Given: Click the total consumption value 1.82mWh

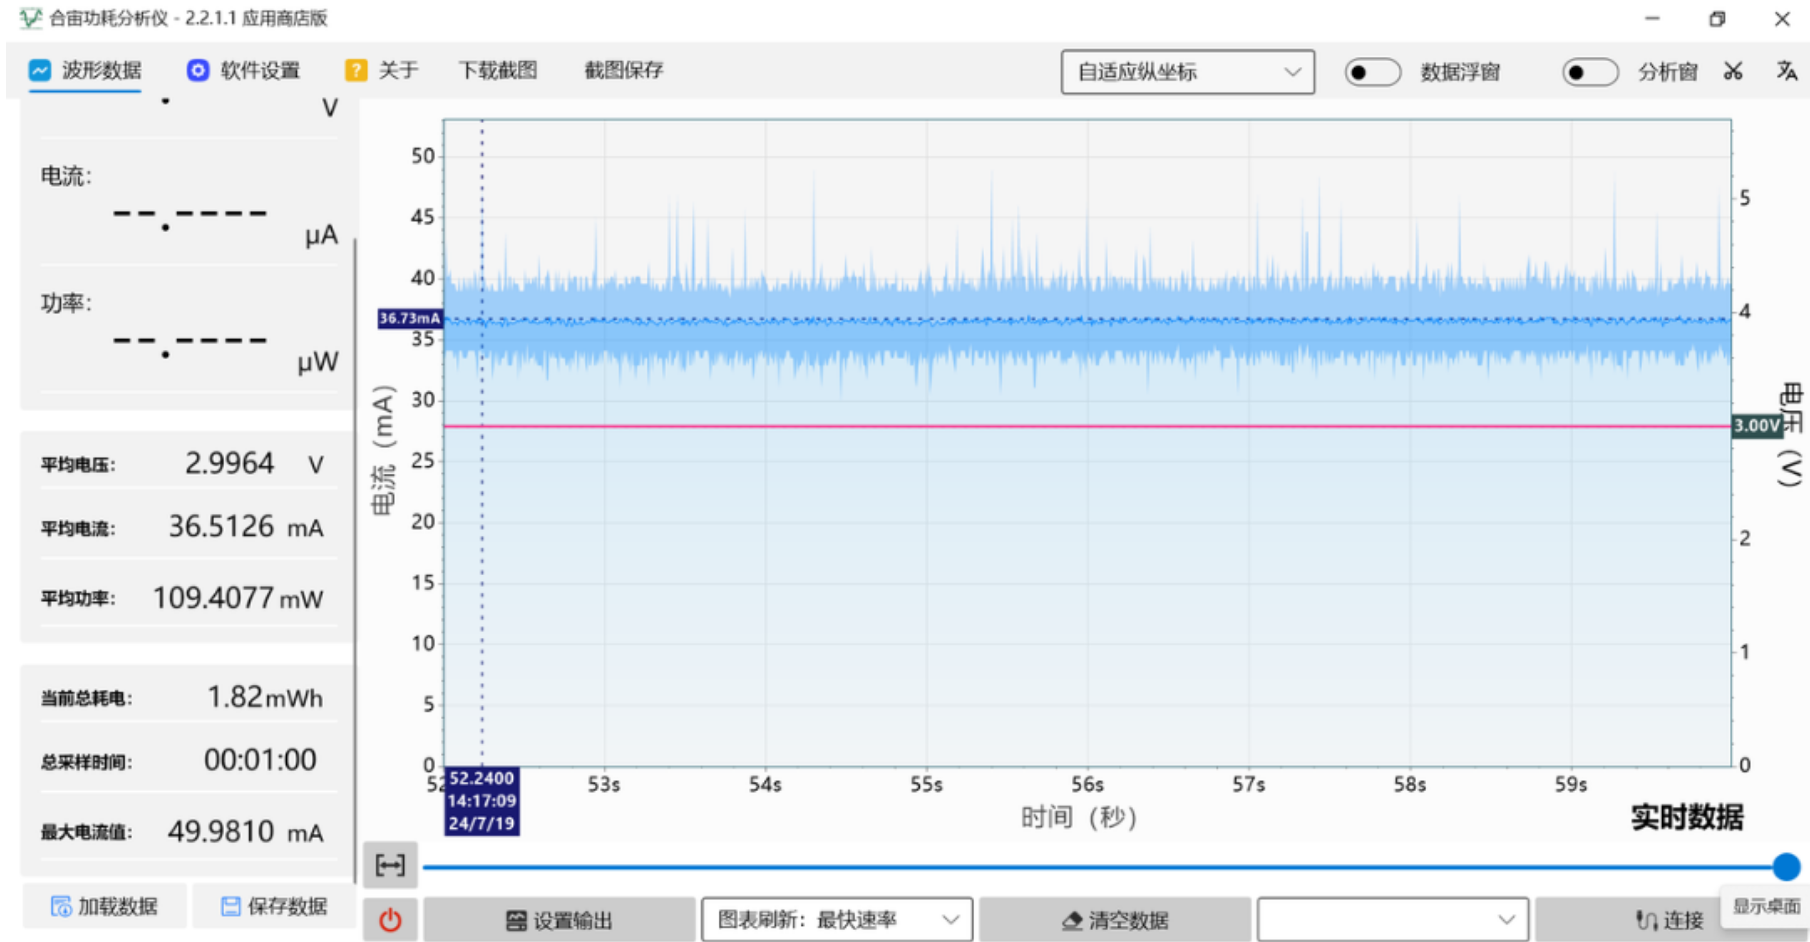Looking at the screenshot, I should pyautogui.click(x=265, y=696).
